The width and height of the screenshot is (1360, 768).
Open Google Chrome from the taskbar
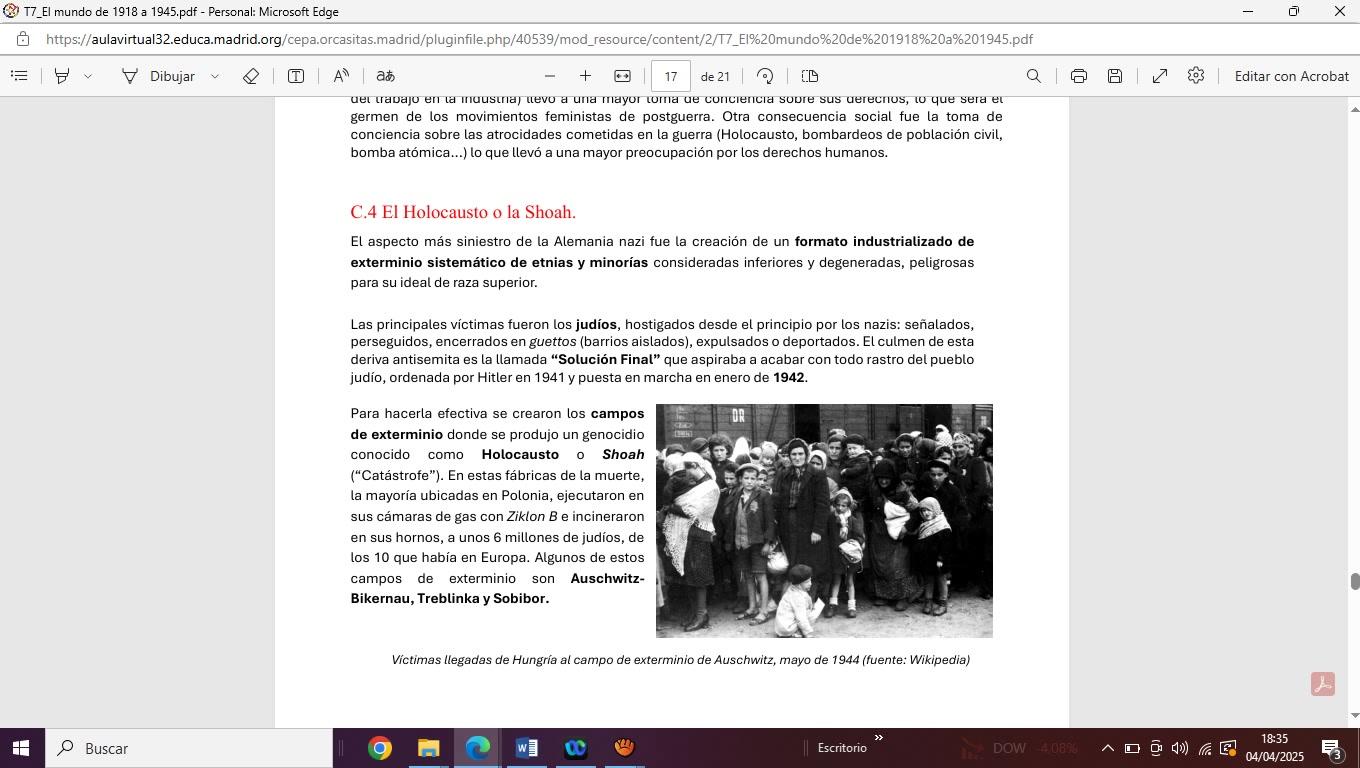point(379,748)
